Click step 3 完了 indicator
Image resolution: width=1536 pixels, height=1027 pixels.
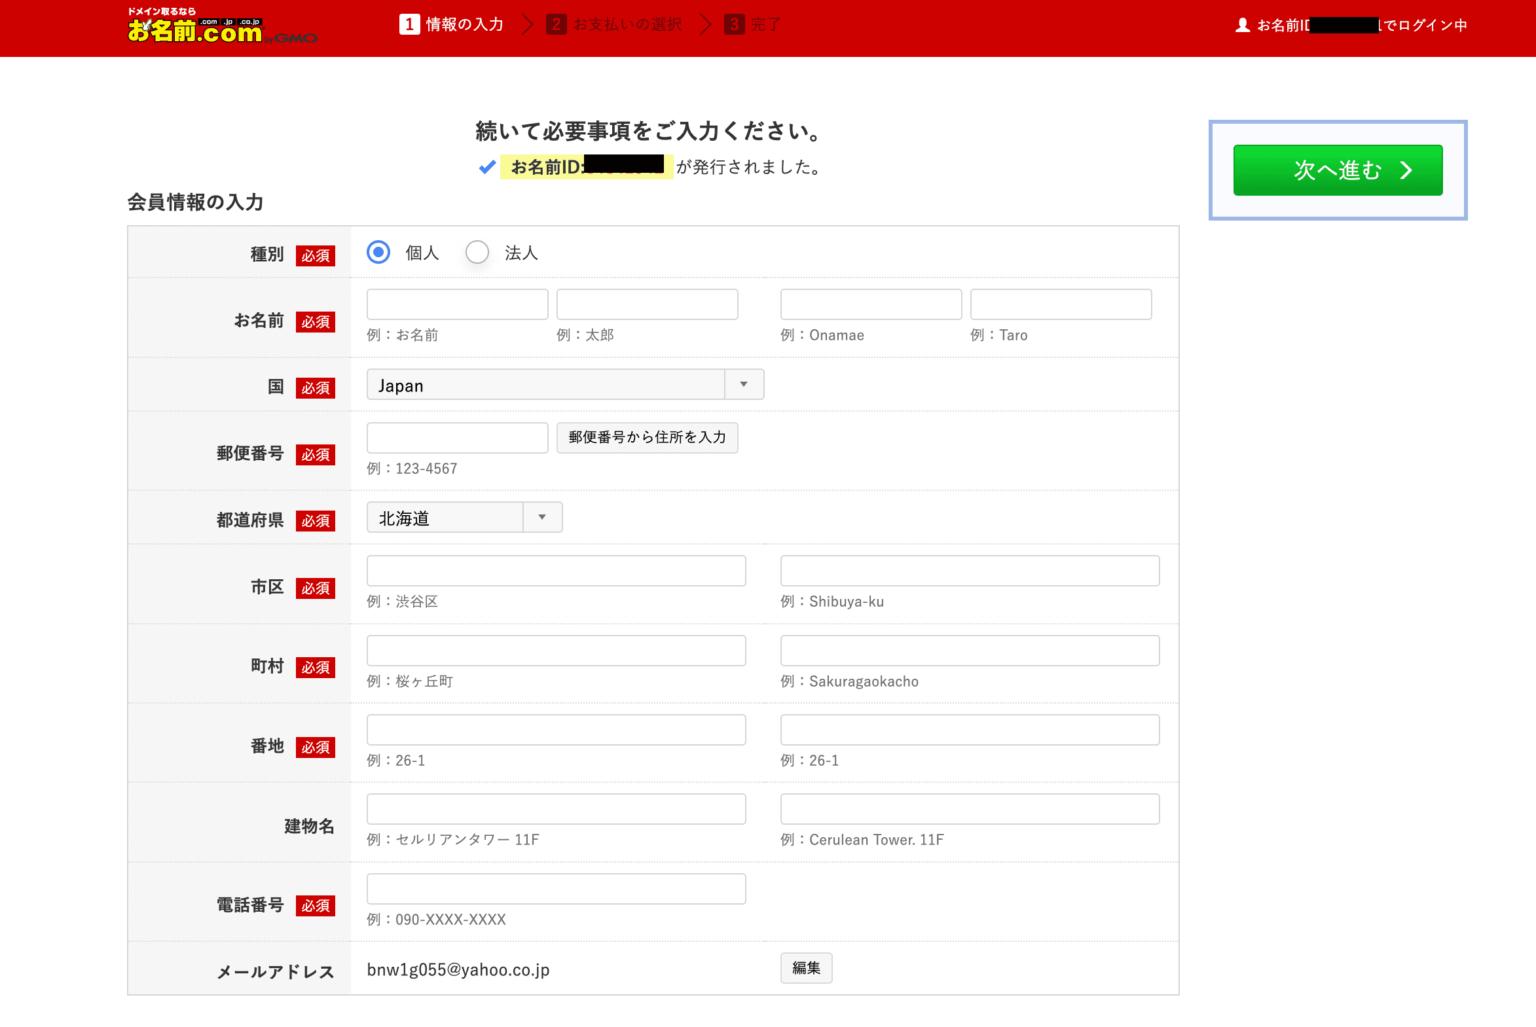pos(752,23)
